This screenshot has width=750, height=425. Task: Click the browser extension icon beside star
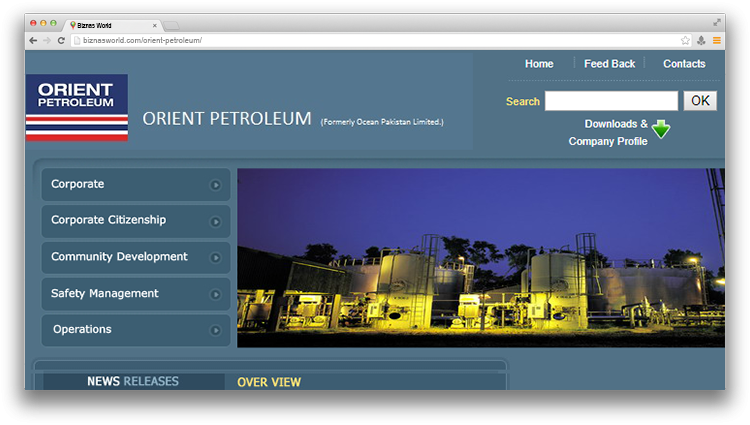[701, 40]
